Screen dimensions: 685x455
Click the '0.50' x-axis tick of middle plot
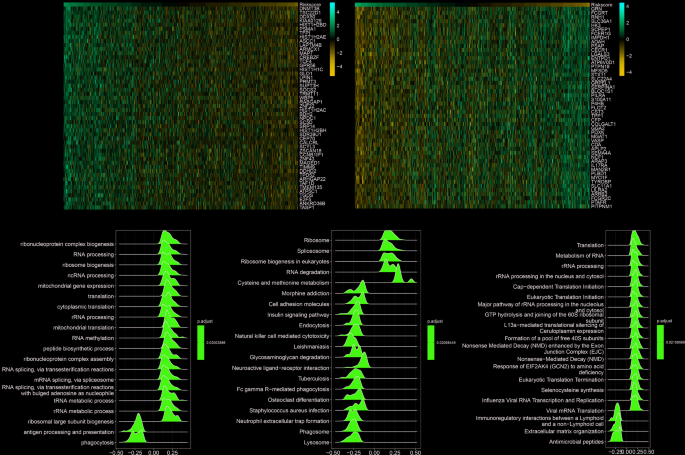pyautogui.click(x=415, y=452)
